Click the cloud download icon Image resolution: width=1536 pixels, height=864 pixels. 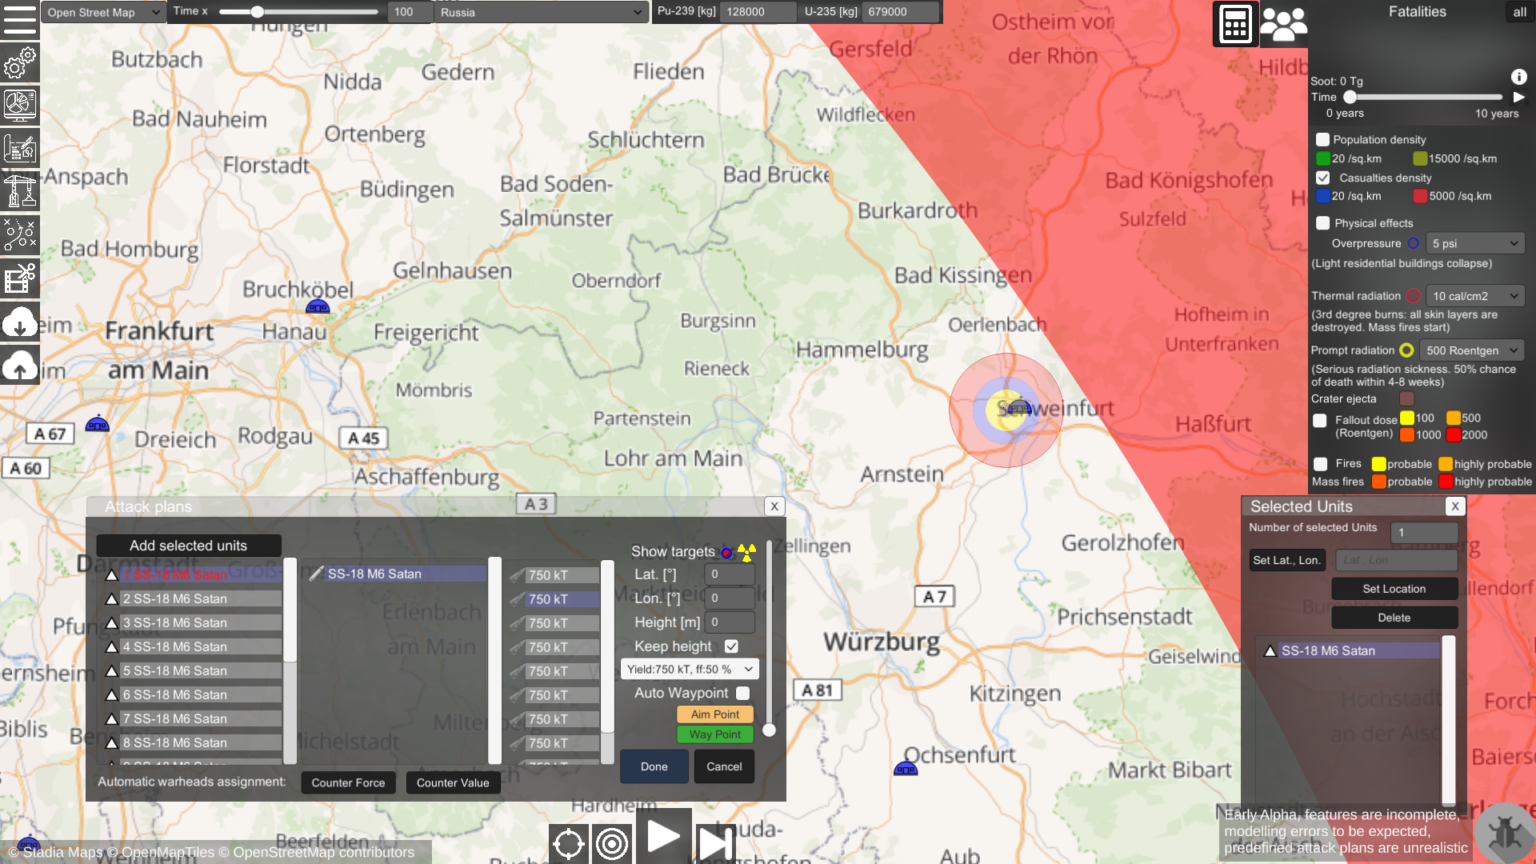point(19,323)
